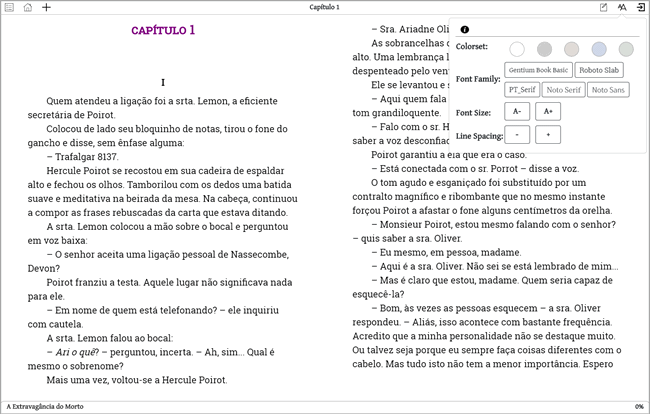Select the light blue colorset swatch
Screen dimensions: 650x414
[x=599, y=49]
